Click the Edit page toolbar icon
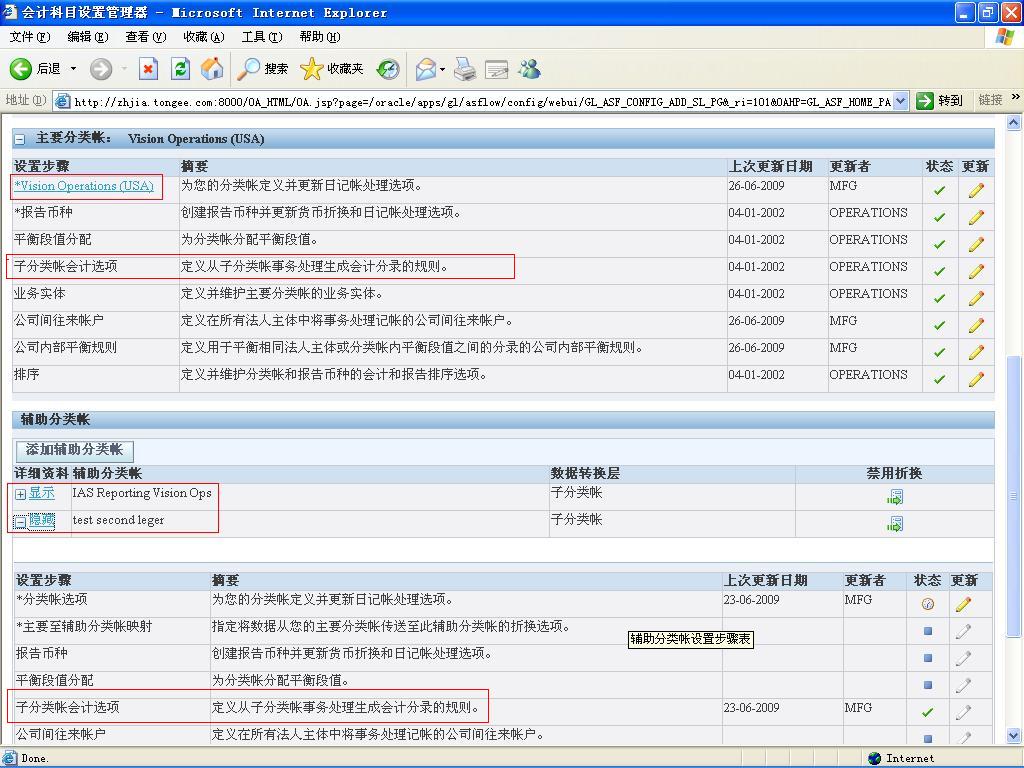The width and height of the screenshot is (1024, 768). click(x=496, y=69)
